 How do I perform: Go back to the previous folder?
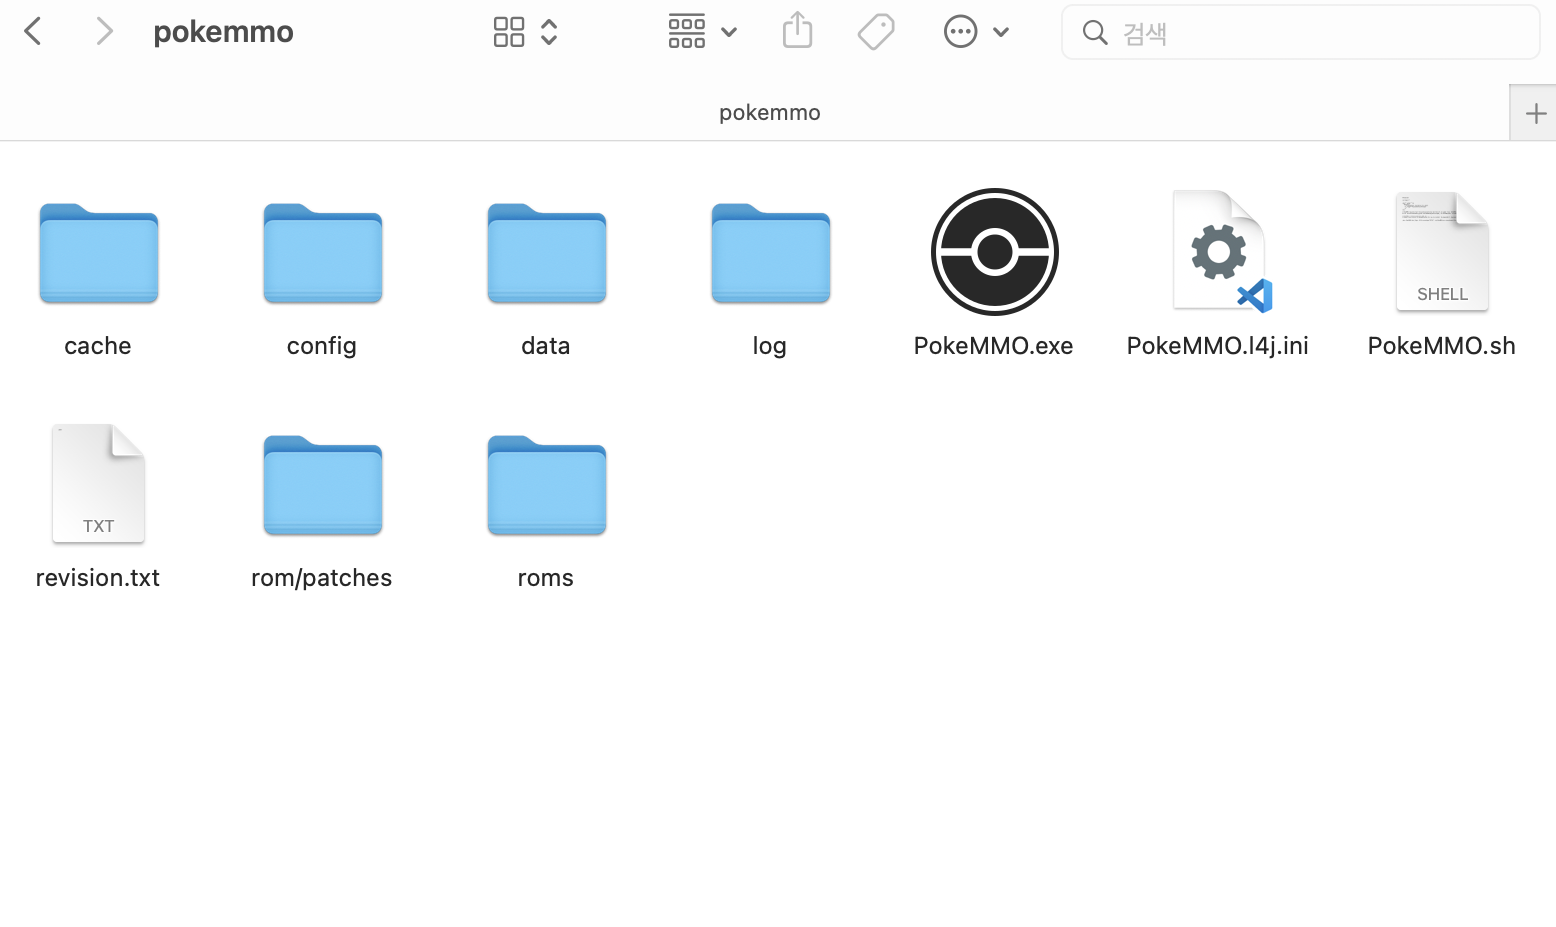click(33, 32)
